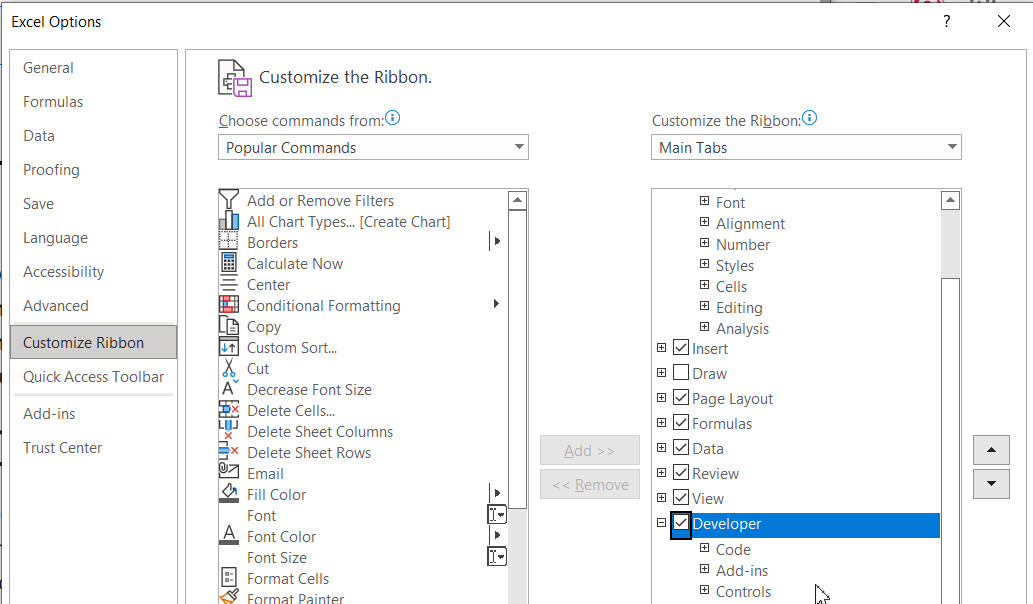This screenshot has height=604, width=1033.
Task: Click the move tab up arrow button
Action: [x=991, y=450]
